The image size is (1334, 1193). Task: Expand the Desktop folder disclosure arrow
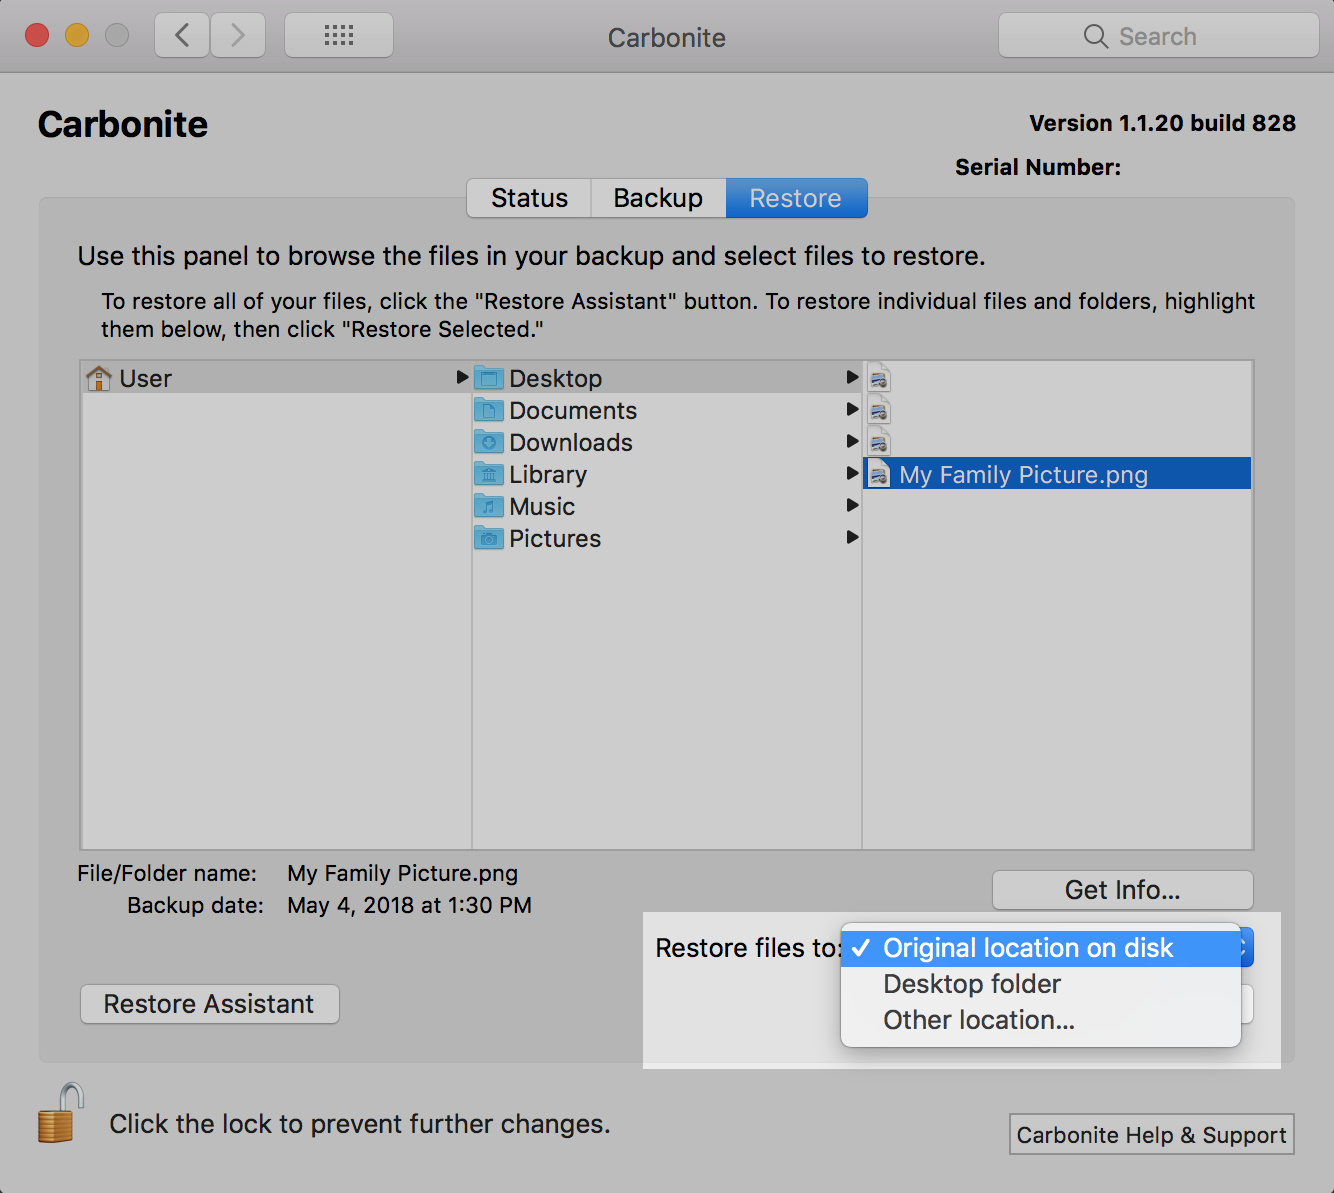[x=852, y=377]
